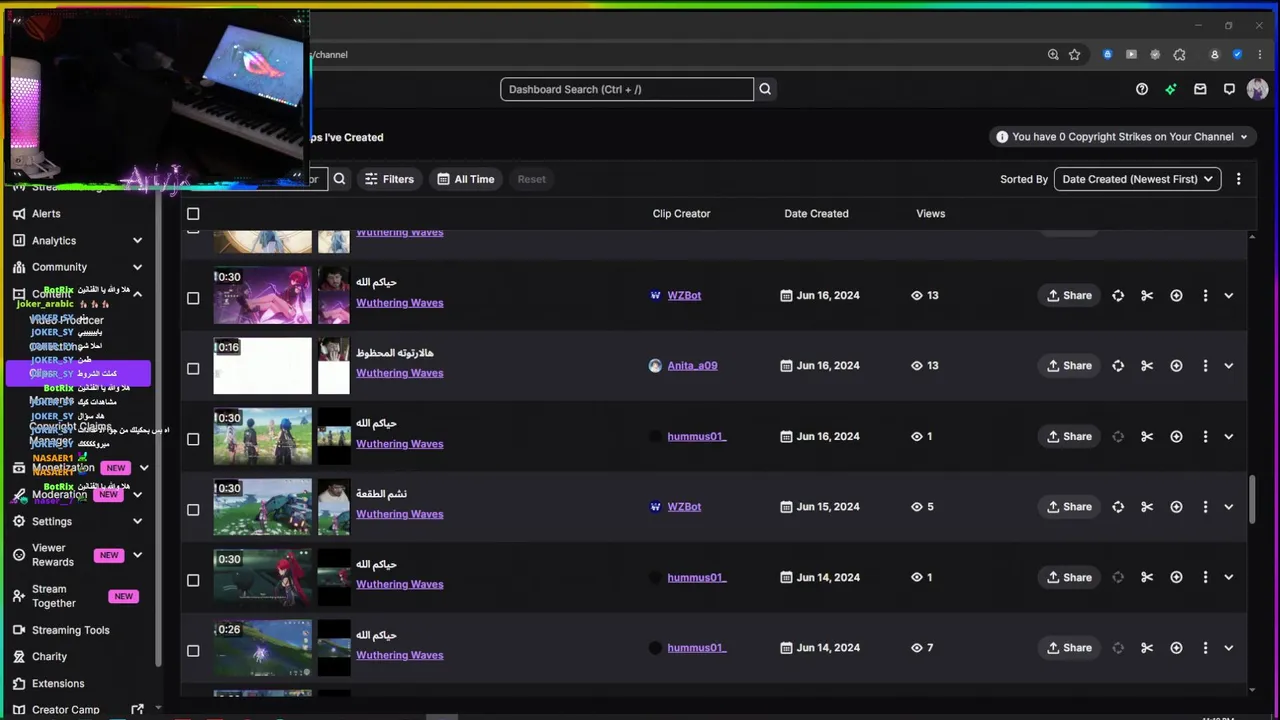The height and width of the screenshot is (720, 1280).
Task: Select checkbox for WZBot Jun 16 clip
Action: coord(193,298)
